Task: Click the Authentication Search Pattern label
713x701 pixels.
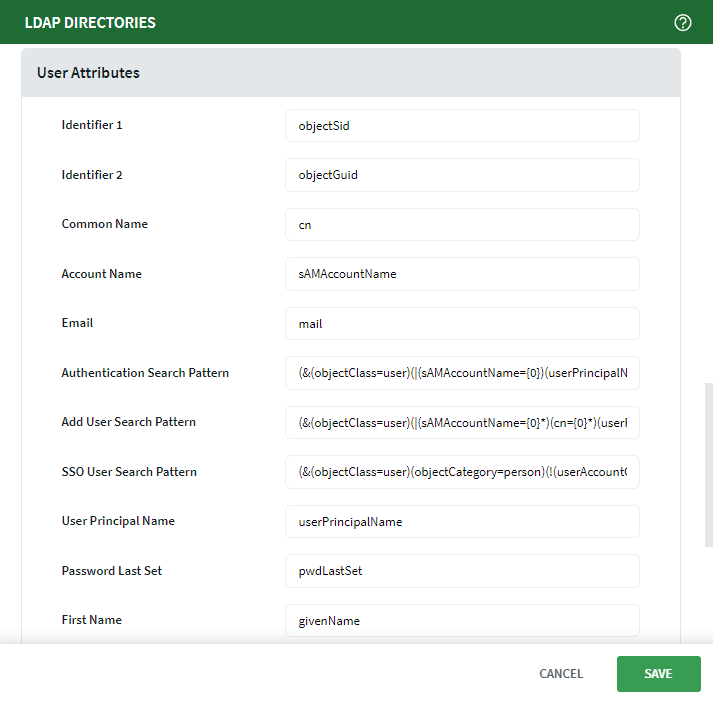Action: coord(145,373)
